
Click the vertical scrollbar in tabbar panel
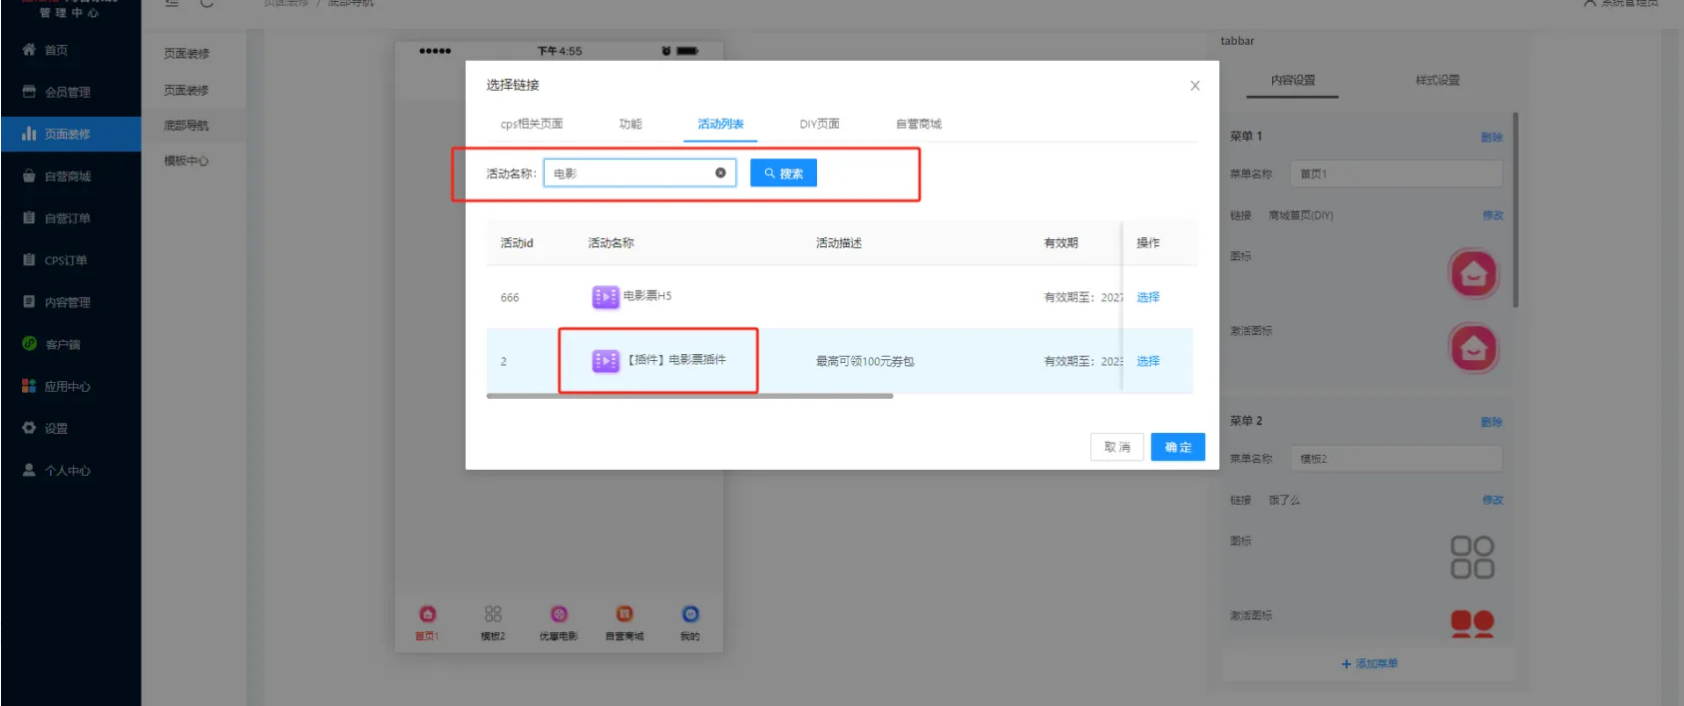click(1515, 210)
